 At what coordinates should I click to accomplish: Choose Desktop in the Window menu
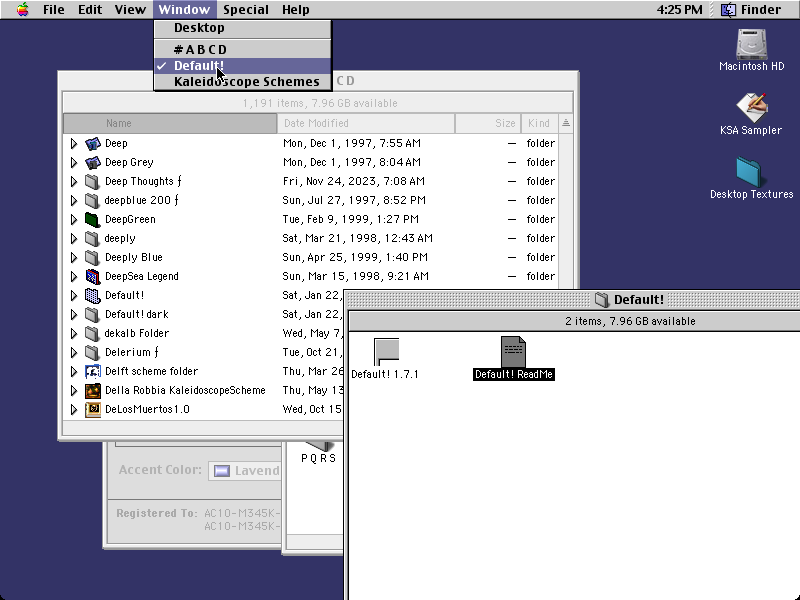tap(242, 28)
